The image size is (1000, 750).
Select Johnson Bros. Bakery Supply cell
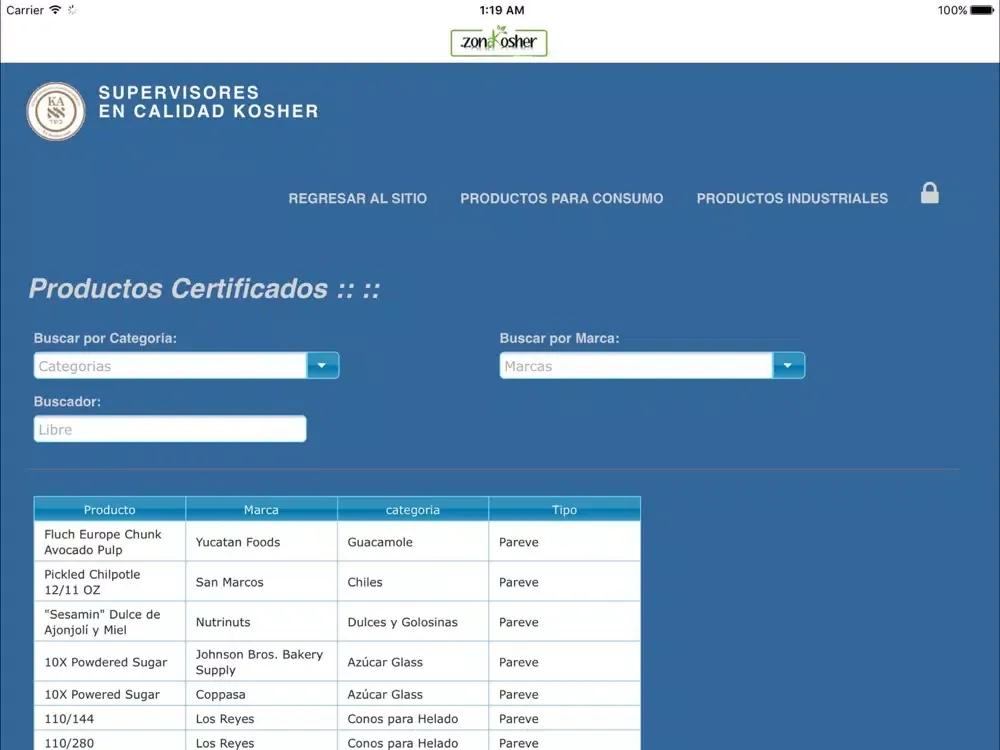tap(261, 662)
